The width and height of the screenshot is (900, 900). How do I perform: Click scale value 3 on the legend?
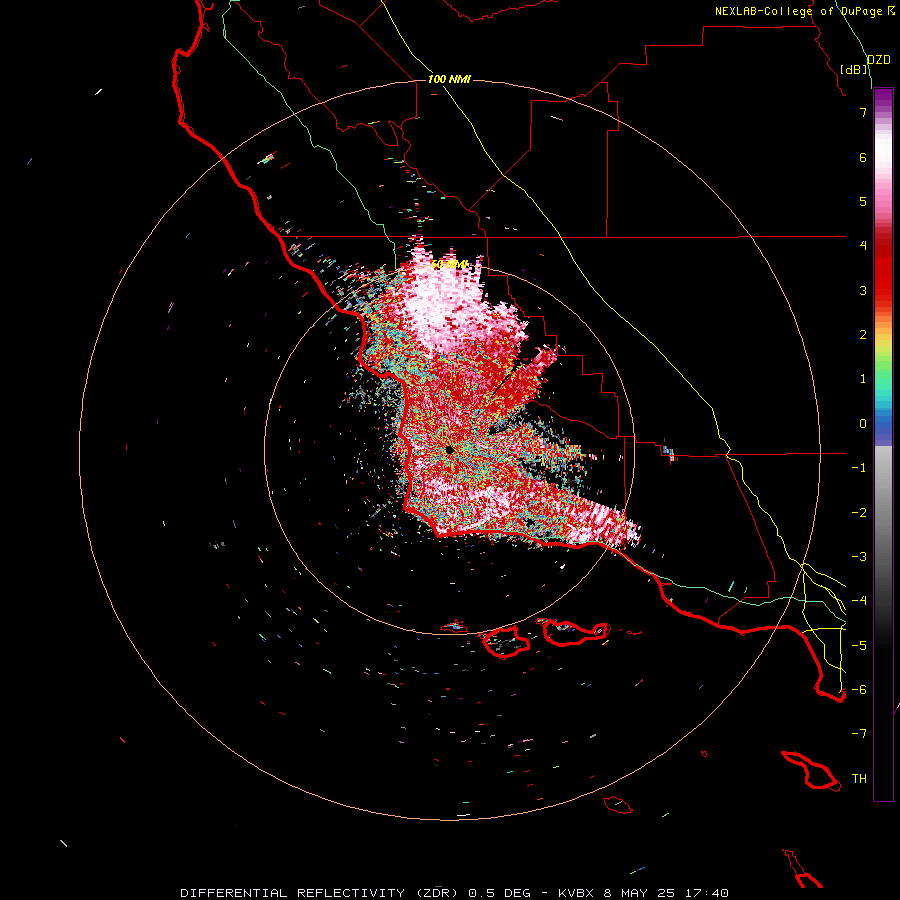coord(863,290)
